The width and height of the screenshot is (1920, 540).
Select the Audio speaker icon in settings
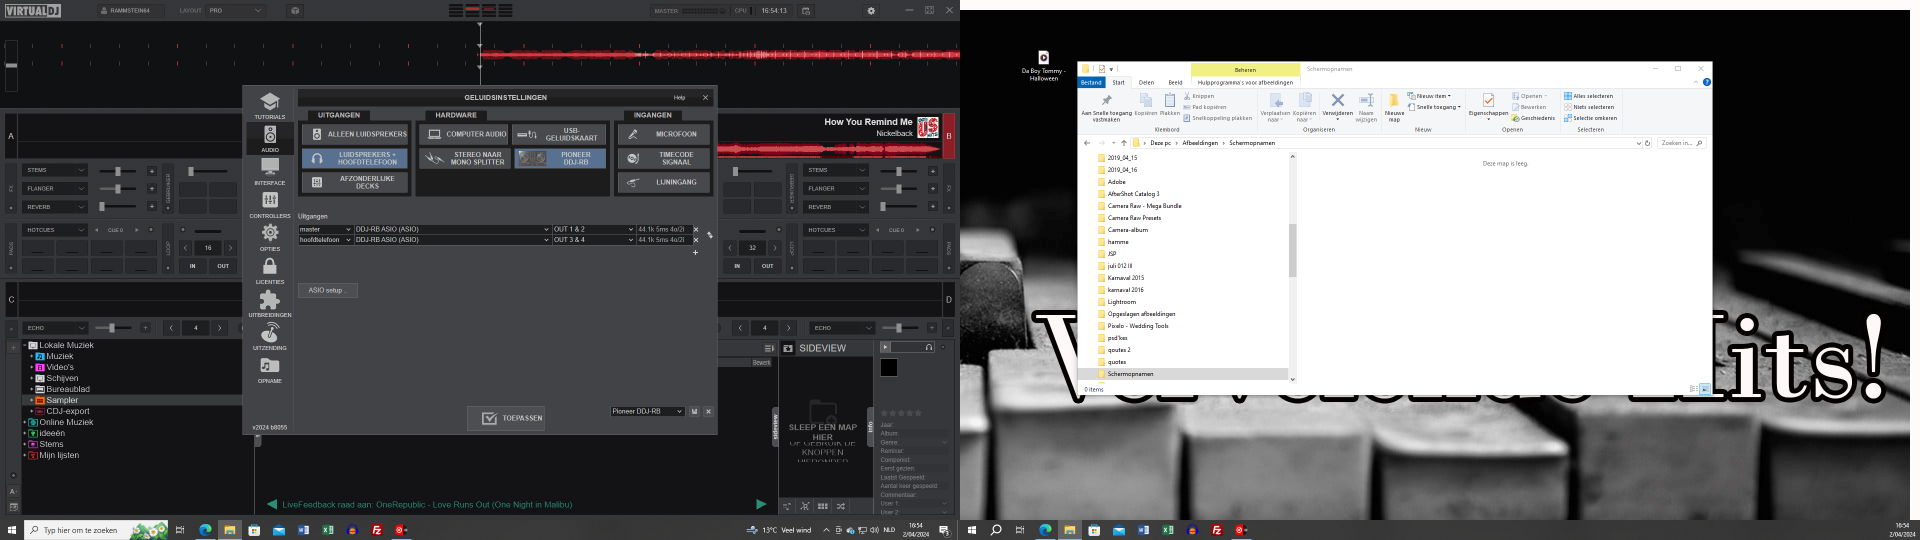tap(270, 138)
